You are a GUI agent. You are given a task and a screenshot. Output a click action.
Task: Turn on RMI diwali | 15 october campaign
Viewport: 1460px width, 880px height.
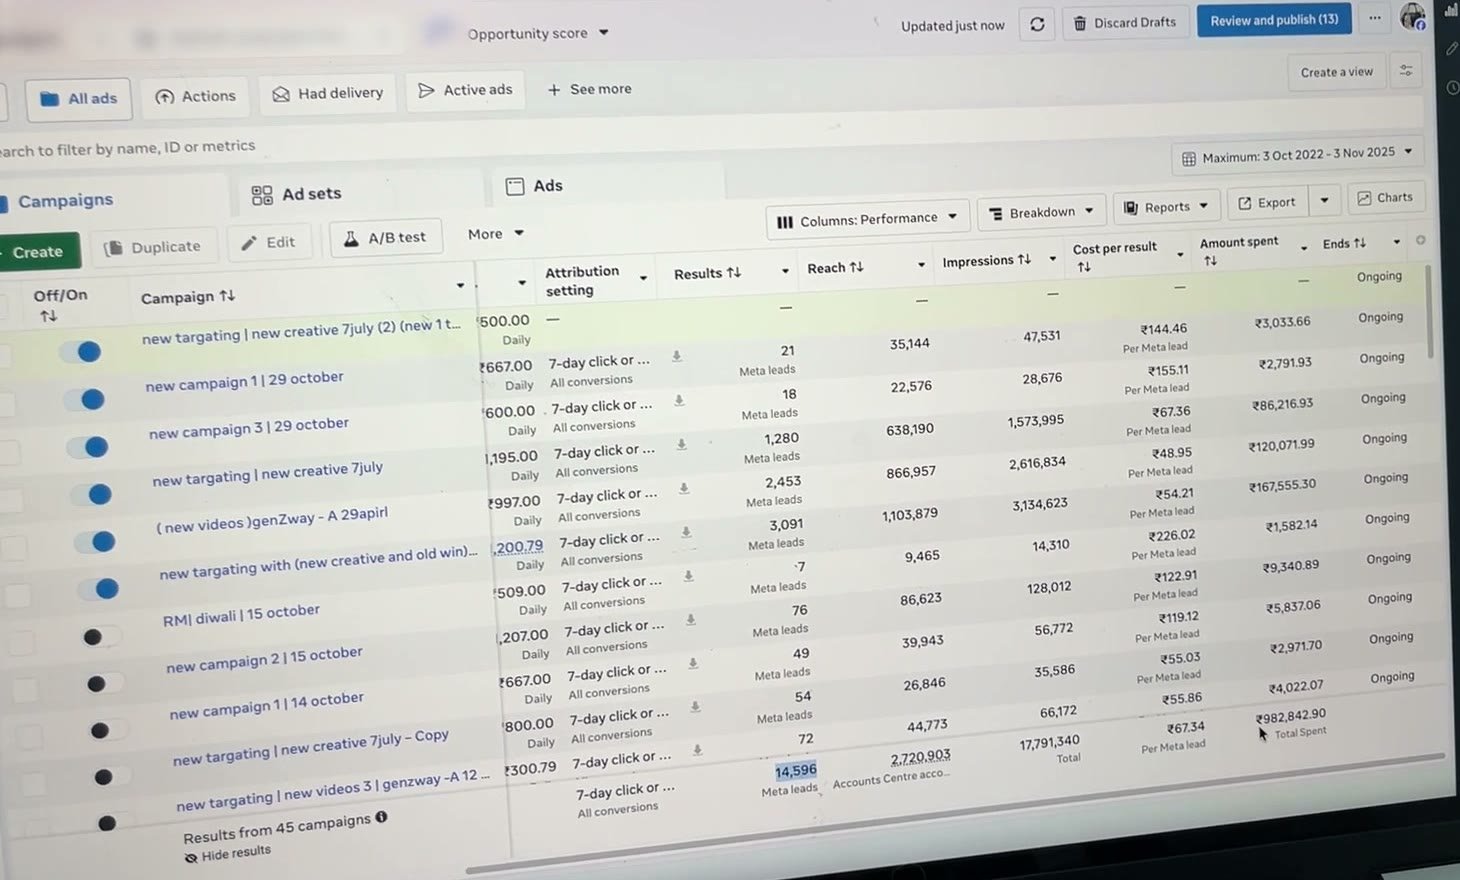(x=100, y=636)
